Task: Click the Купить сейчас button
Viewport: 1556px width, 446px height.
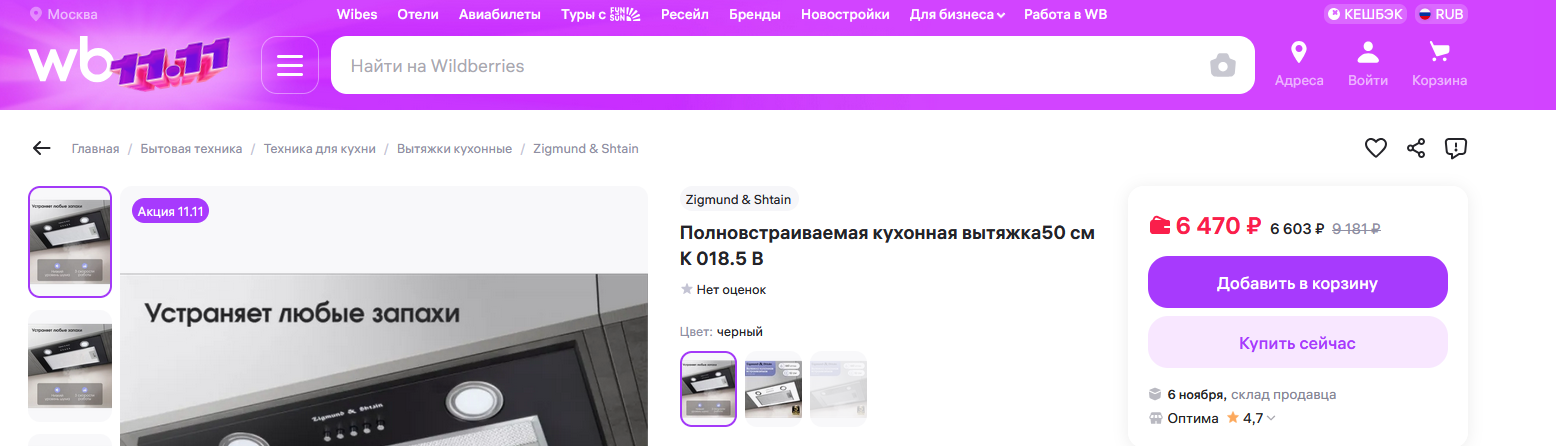Action: coord(1297,343)
